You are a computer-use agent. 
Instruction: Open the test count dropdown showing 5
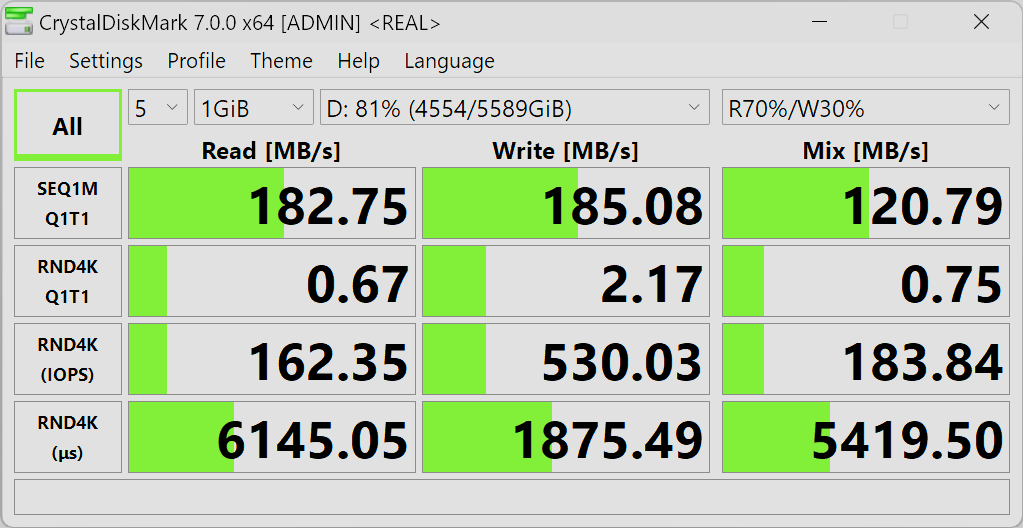tap(158, 107)
